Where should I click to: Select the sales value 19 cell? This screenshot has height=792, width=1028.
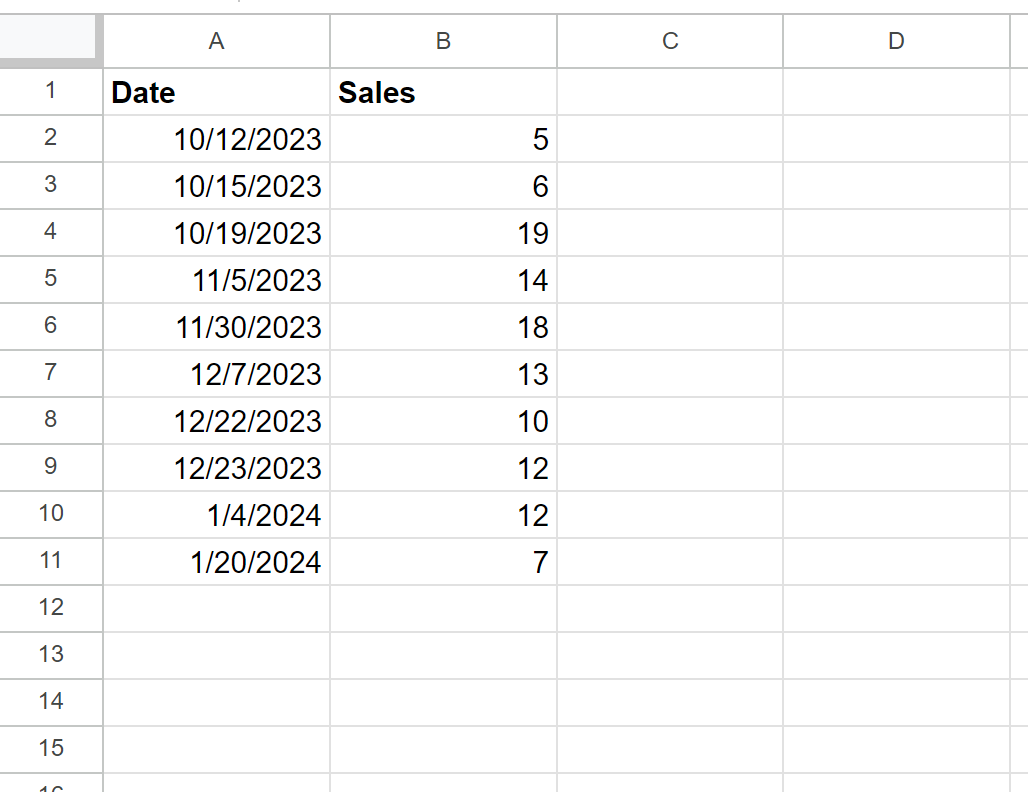click(443, 233)
